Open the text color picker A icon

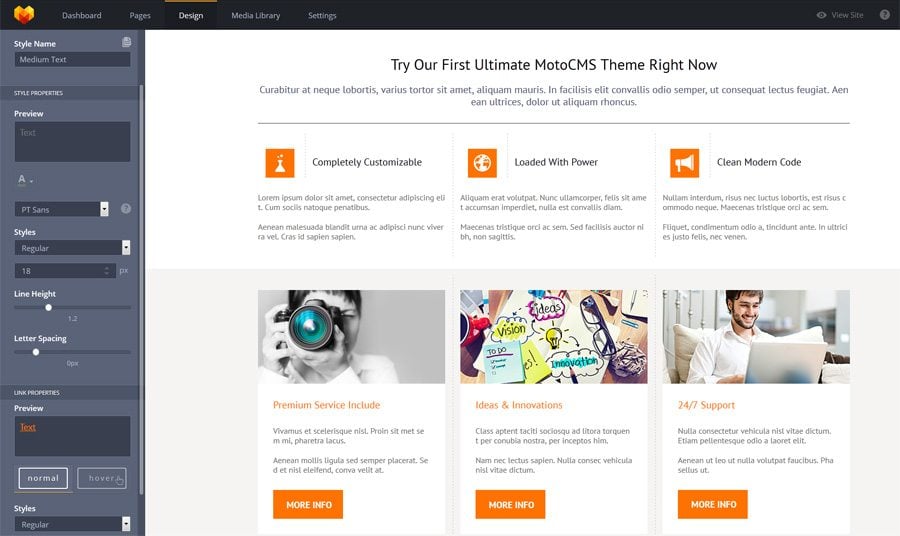(x=24, y=180)
